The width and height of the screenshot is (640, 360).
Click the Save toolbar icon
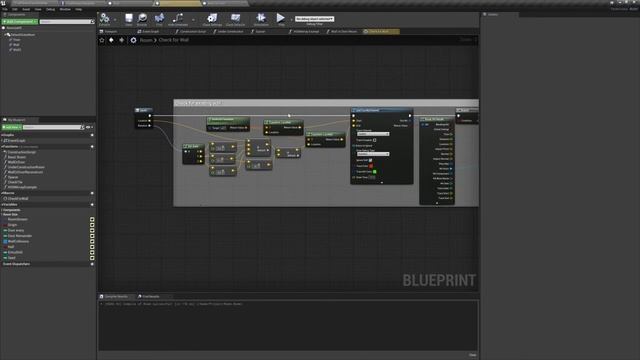click(129, 19)
